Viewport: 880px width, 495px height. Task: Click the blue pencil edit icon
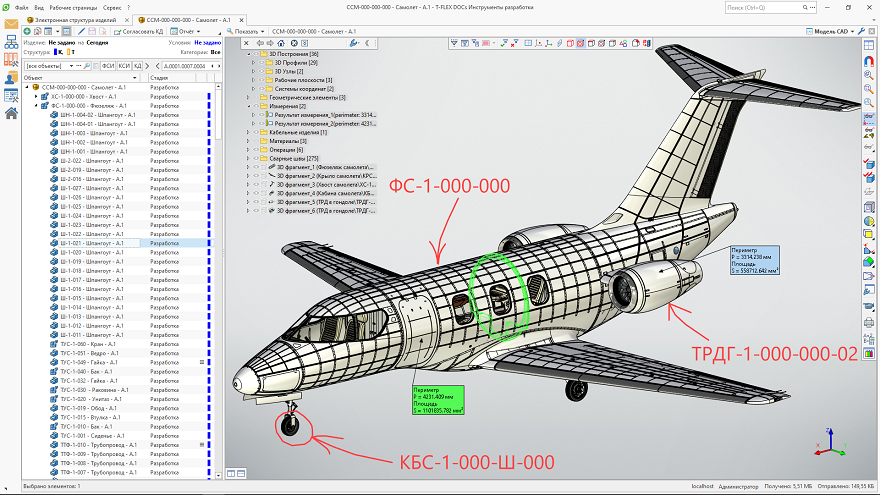81,31
